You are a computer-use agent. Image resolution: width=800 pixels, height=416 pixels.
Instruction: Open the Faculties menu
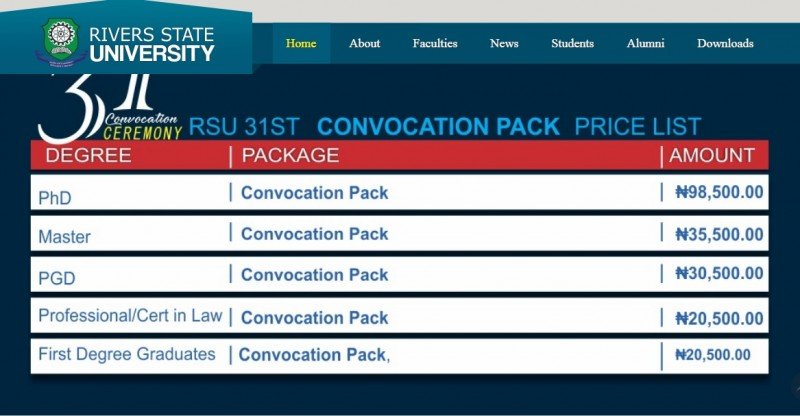(435, 43)
